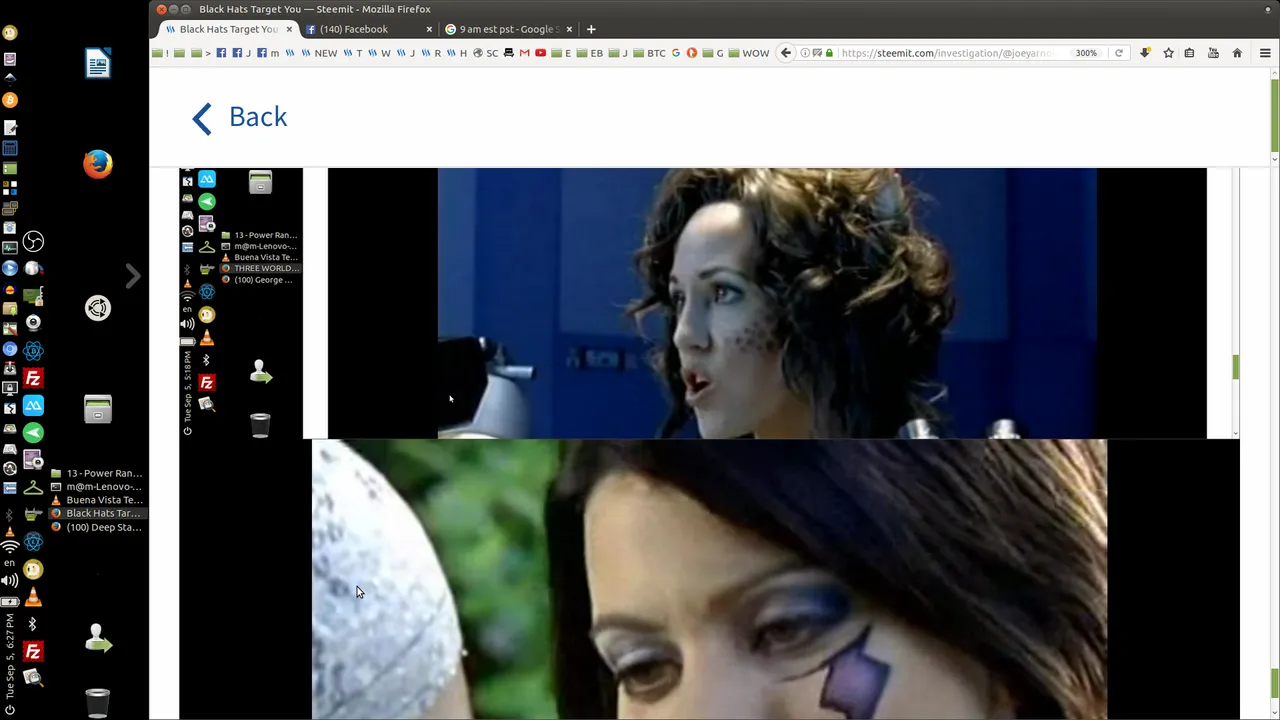Viewport: 1280px width, 720px height.
Task: Click the Back link with chevron
Action: [239, 117]
